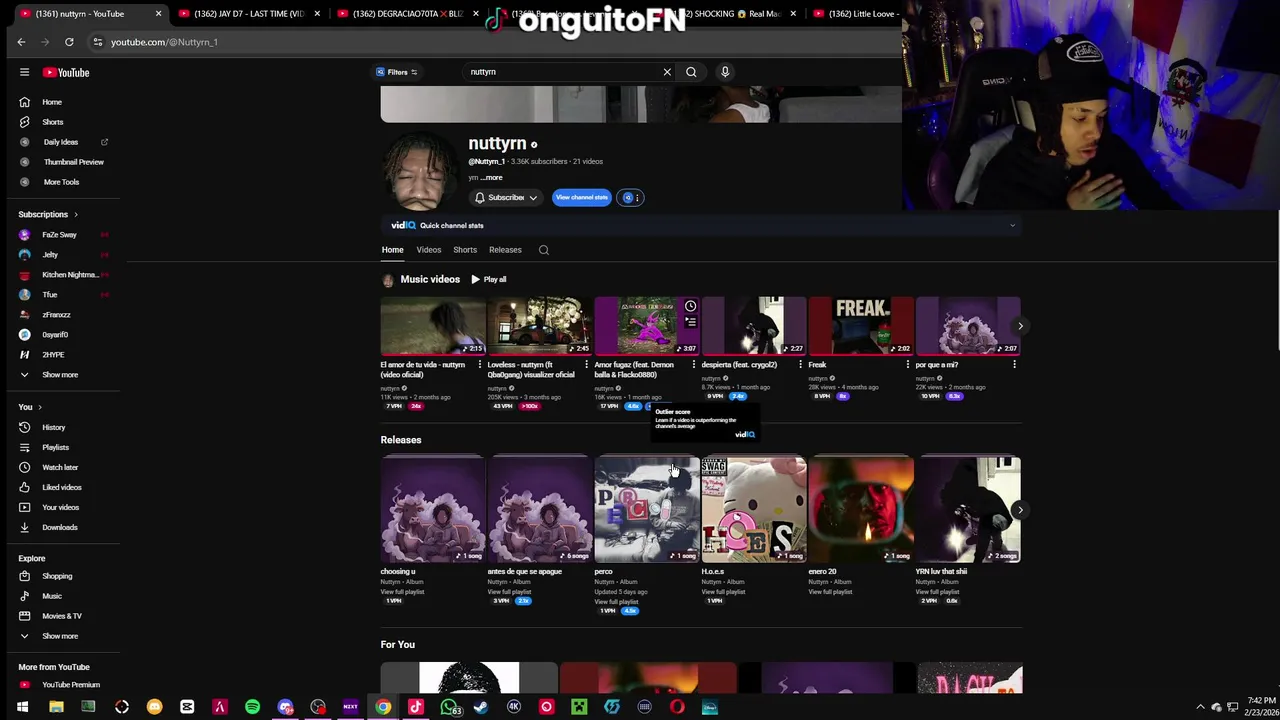Expand the Subscriptions section header
The width and height of the screenshot is (1280, 720).
pos(48,214)
